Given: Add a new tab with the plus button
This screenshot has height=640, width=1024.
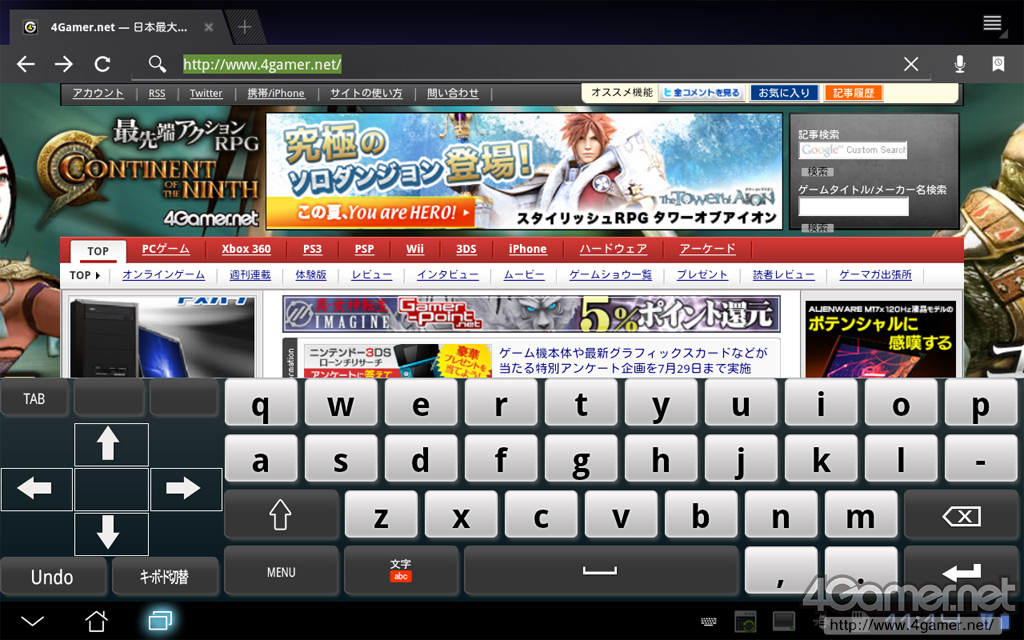Looking at the screenshot, I should click(x=245, y=27).
